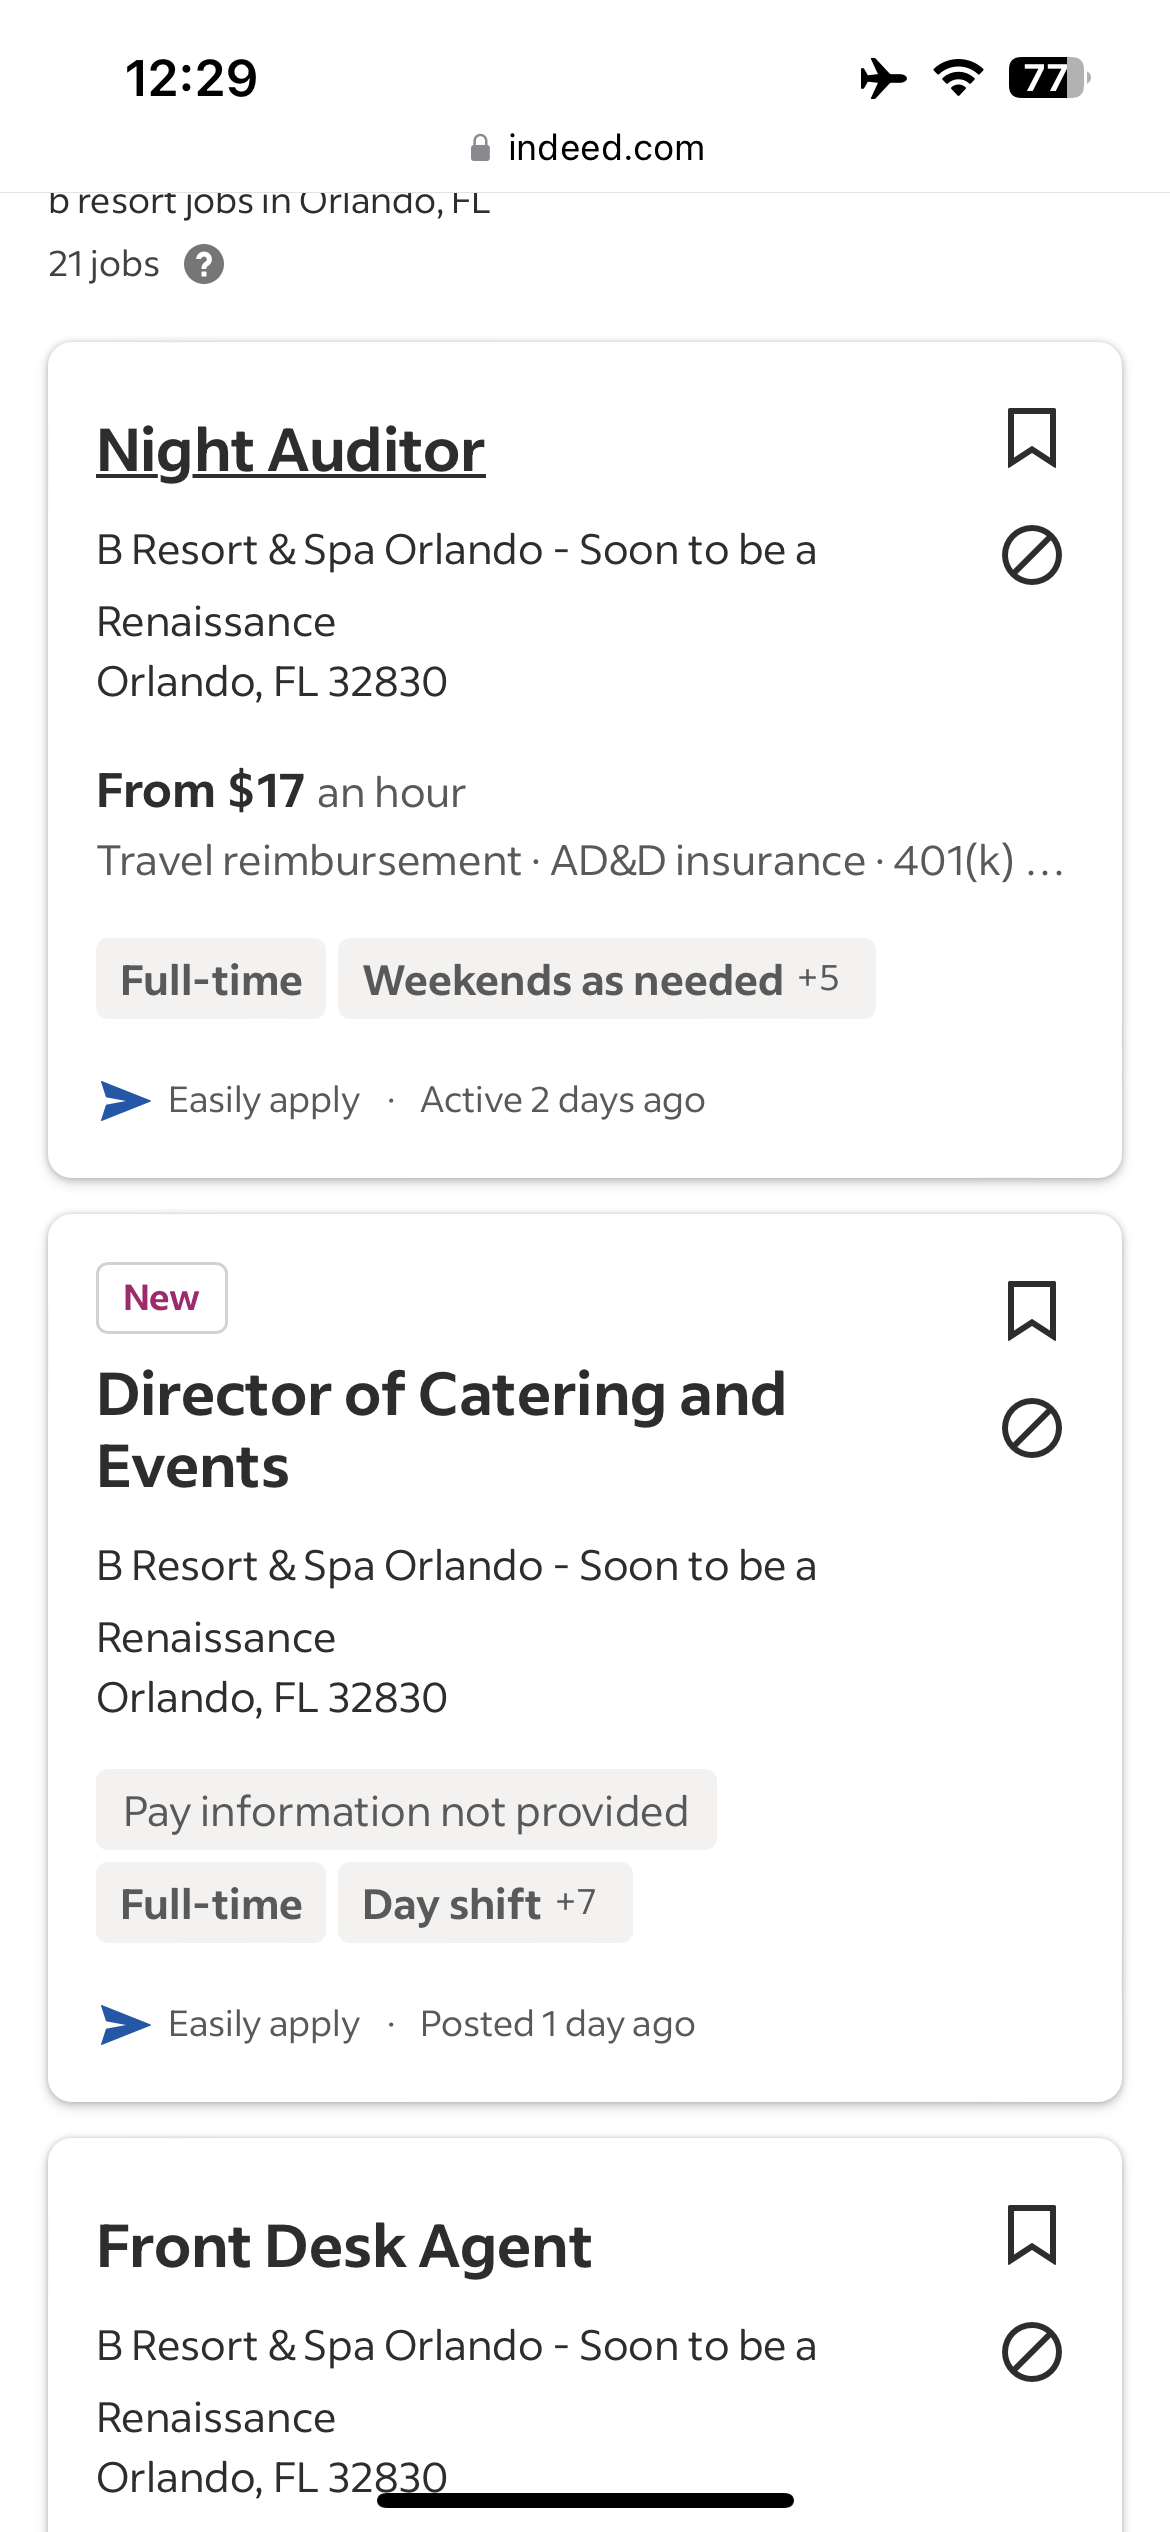Tap the lock icon beside indeed.com

480,149
